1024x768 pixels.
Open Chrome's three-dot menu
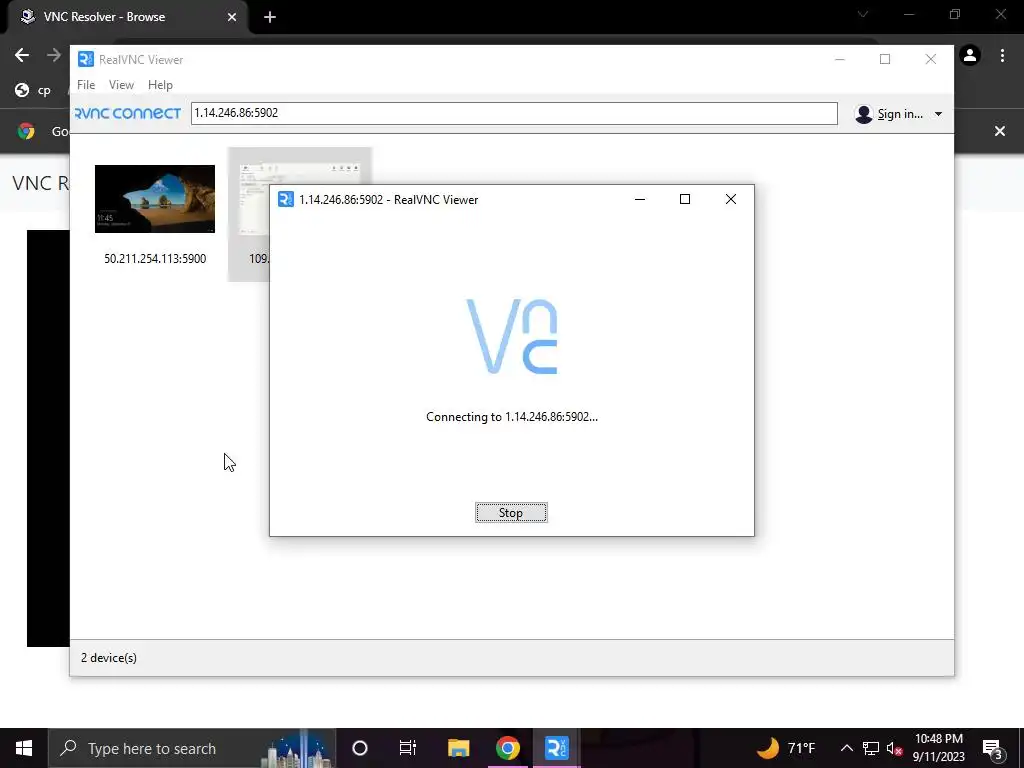pos(1002,56)
